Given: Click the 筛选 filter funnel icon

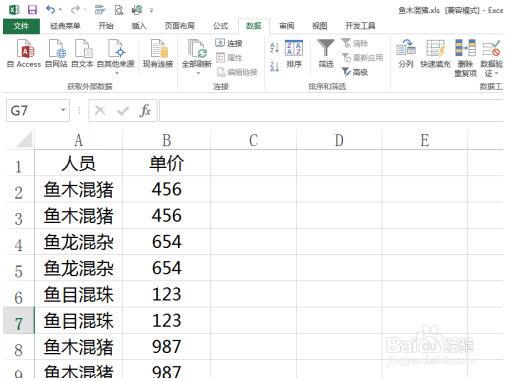Looking at the screenshot, I should tap(325, 47).
